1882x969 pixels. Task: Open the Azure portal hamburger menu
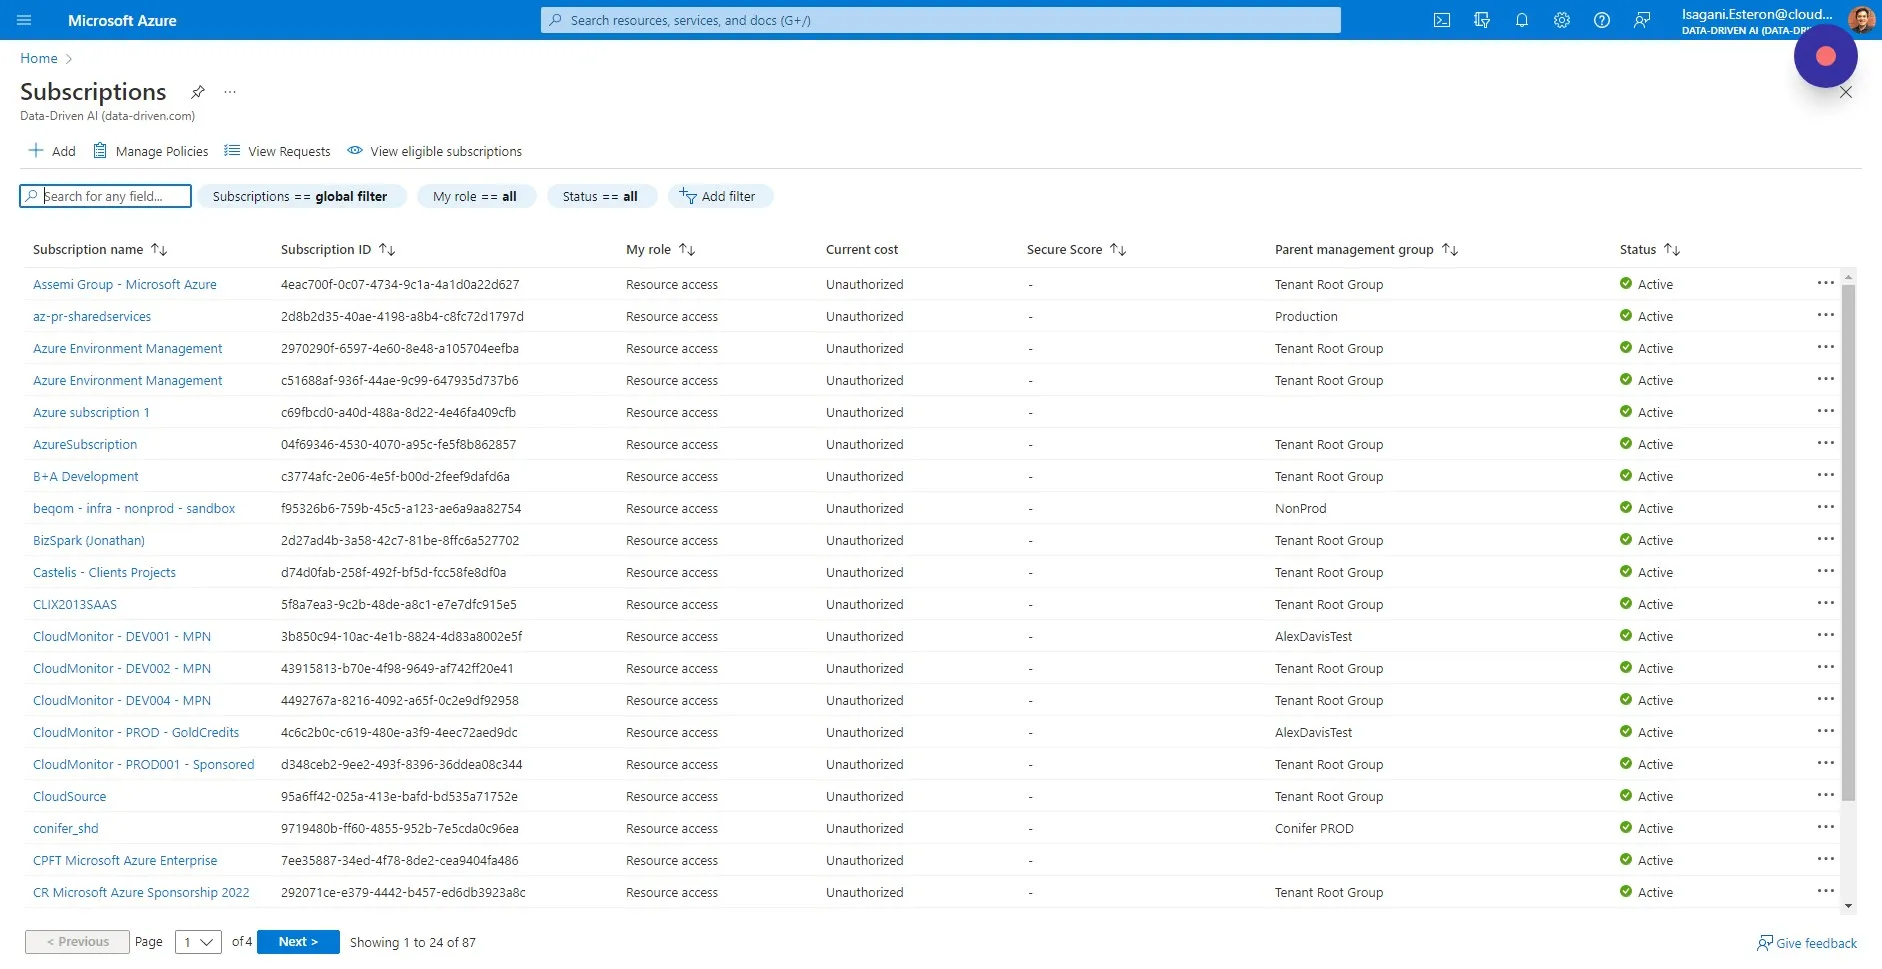coord(24,20)
